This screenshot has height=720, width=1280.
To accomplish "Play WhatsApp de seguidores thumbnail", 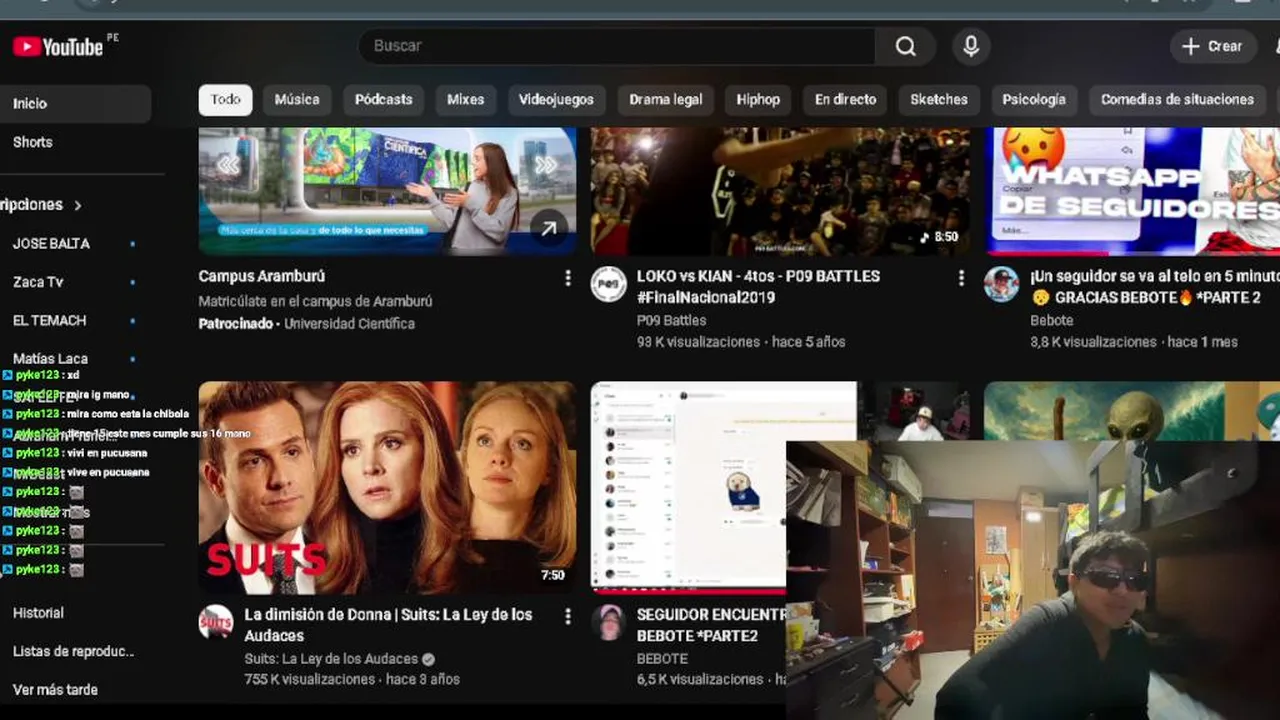I will coord(1132,190).
